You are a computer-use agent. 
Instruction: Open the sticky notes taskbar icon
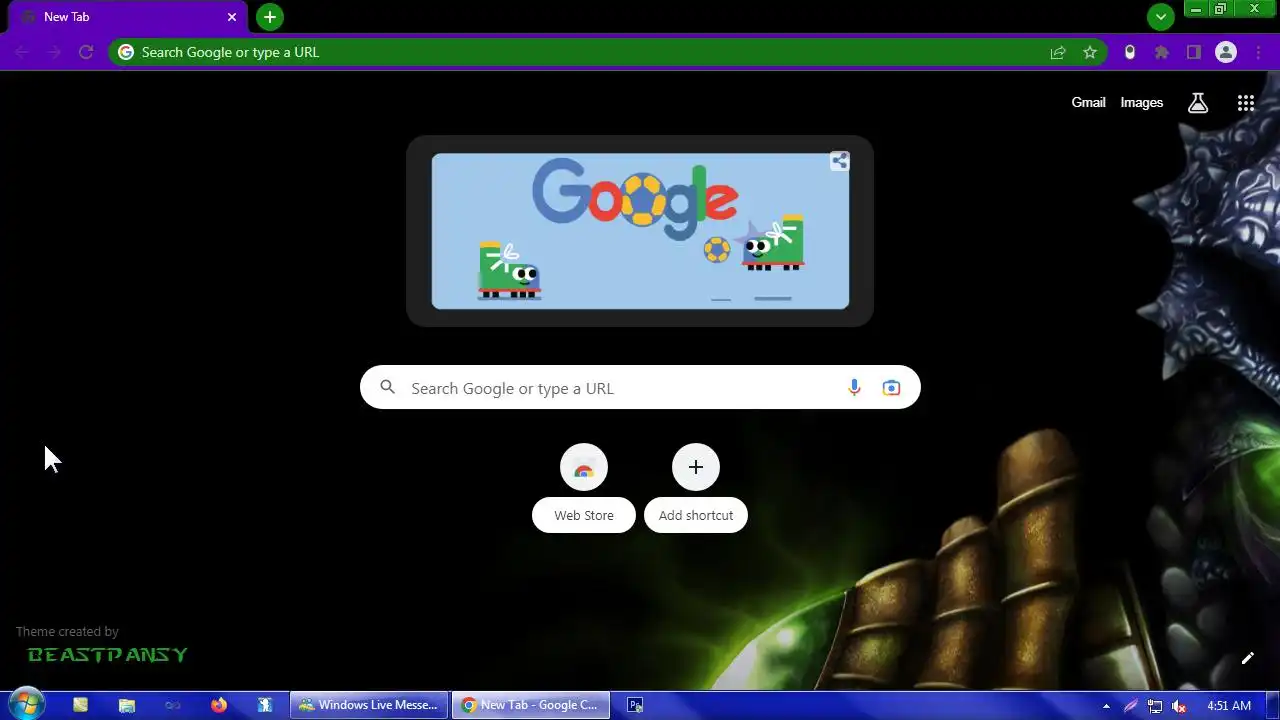point(80,705)
